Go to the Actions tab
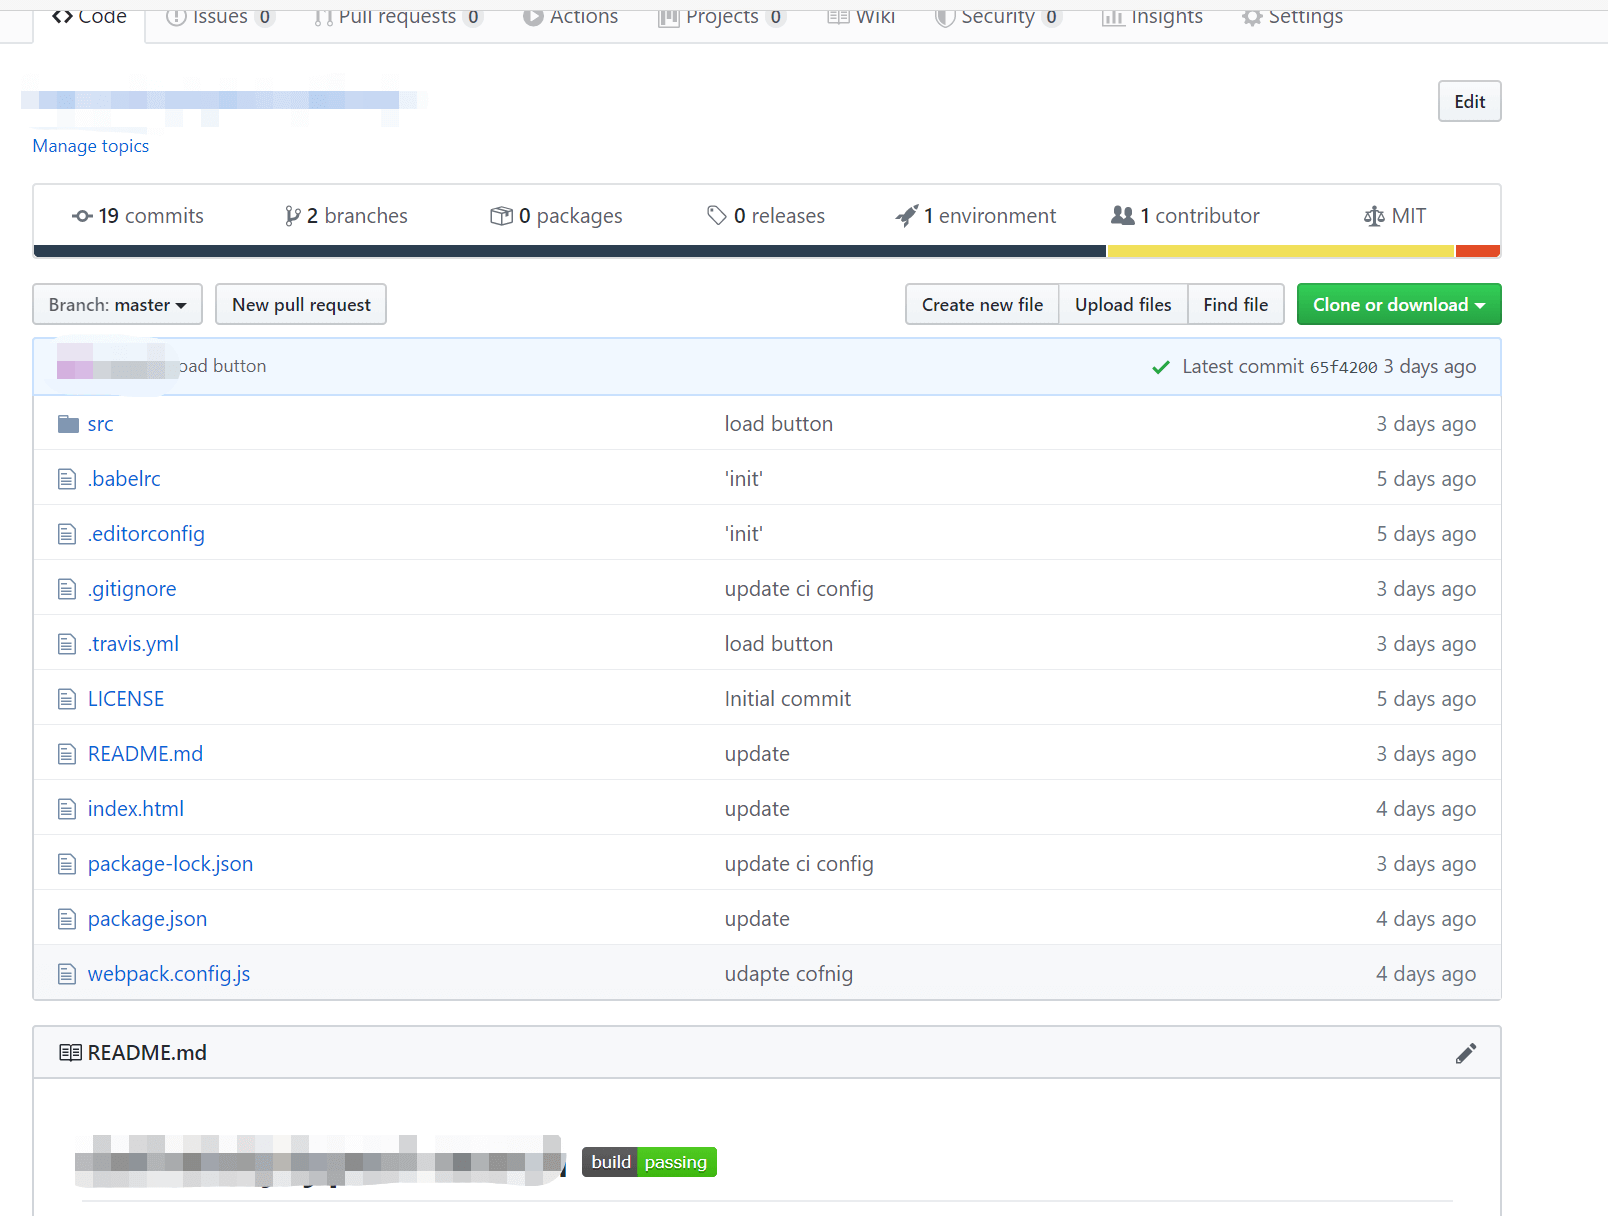The height and width of the screenshot is (1216, 1608). [570, 17]
